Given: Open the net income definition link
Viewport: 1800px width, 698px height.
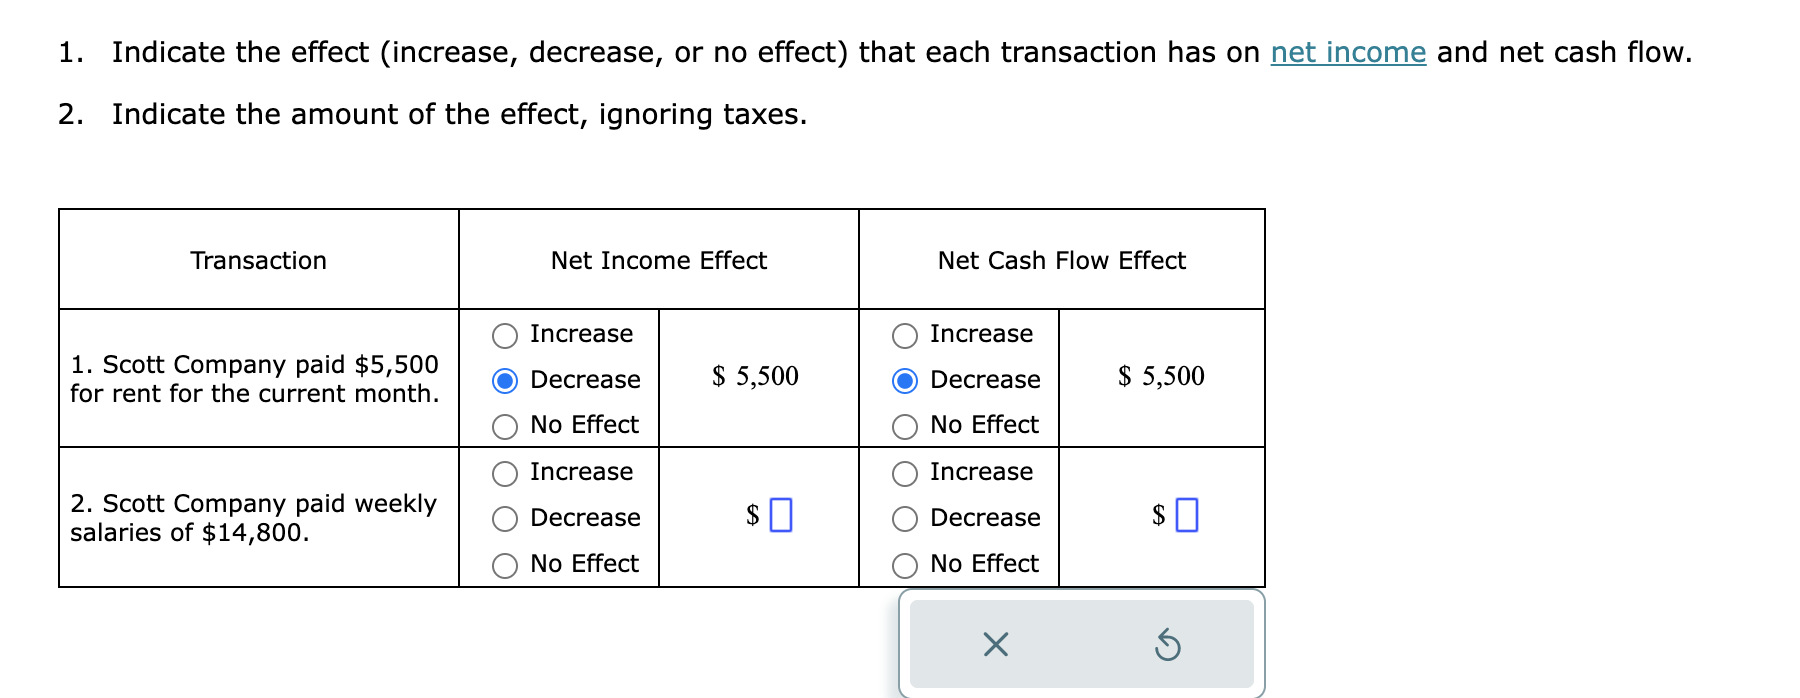Looking at the screenshot, I should click(1347, 51).
